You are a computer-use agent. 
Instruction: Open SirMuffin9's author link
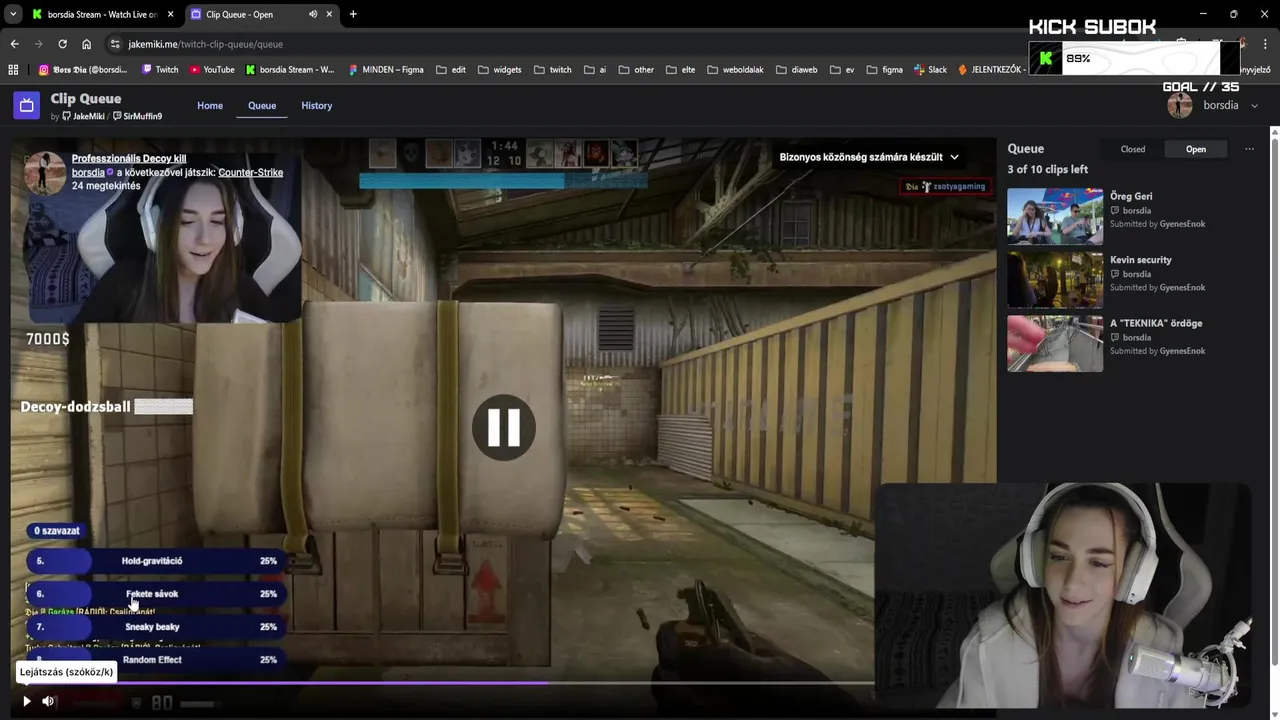click(x=137, y=116)
